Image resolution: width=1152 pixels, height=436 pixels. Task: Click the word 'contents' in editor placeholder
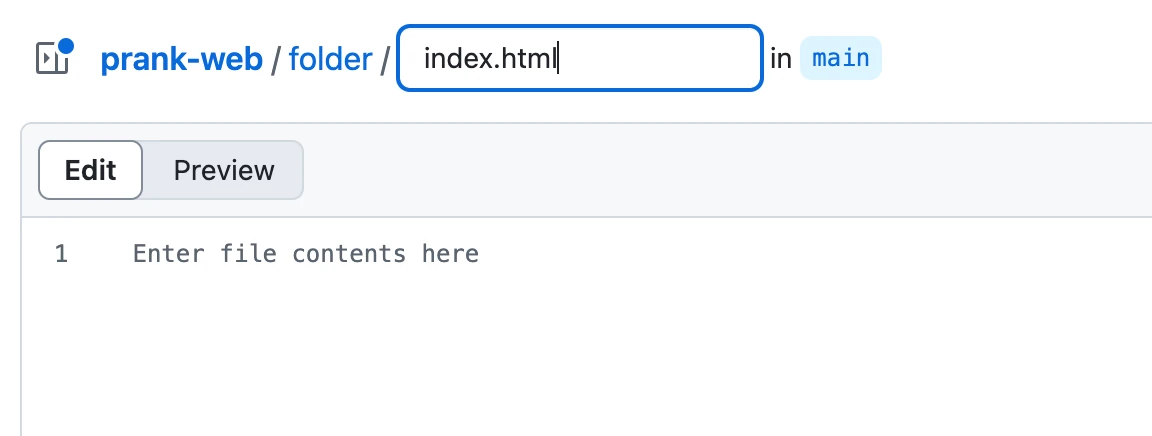[349, 254]
